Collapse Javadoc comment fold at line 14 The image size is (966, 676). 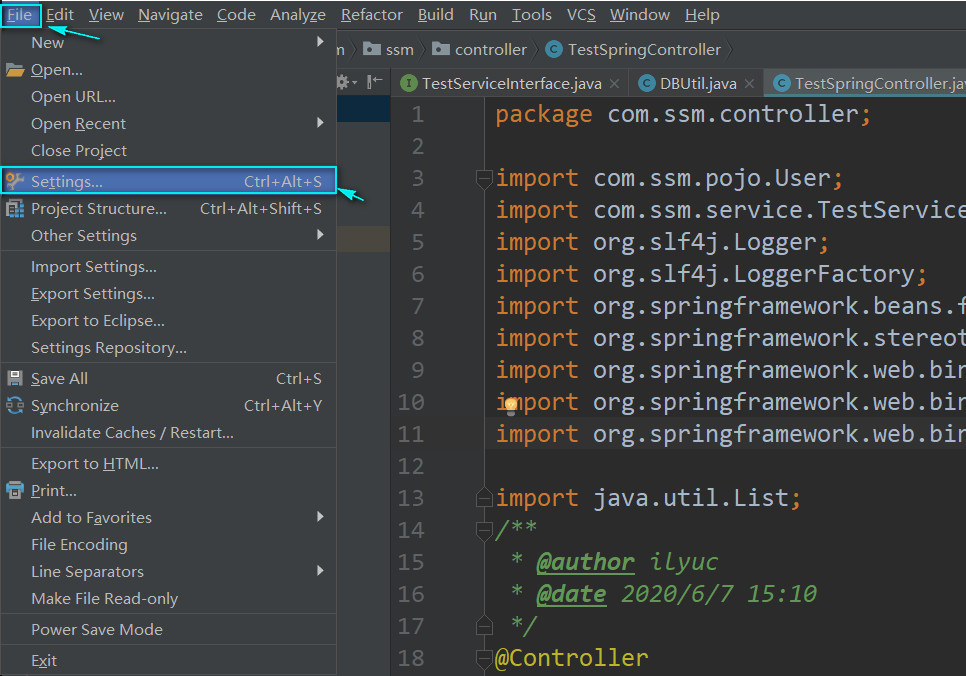coord(484,530)
